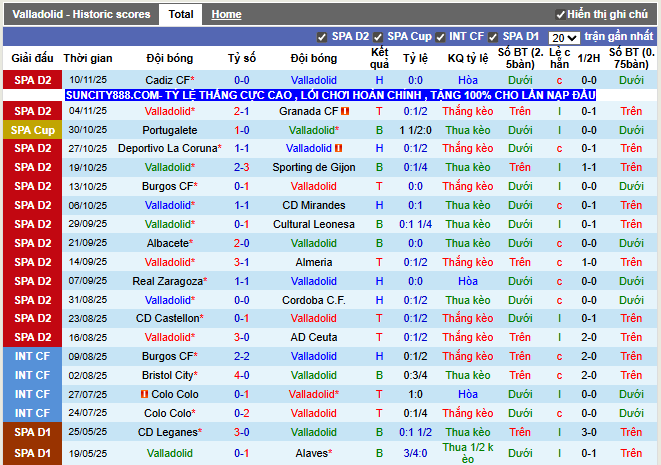Click the date 14/09/25
This screenshot has width=661, height=465.
point(88,262)
